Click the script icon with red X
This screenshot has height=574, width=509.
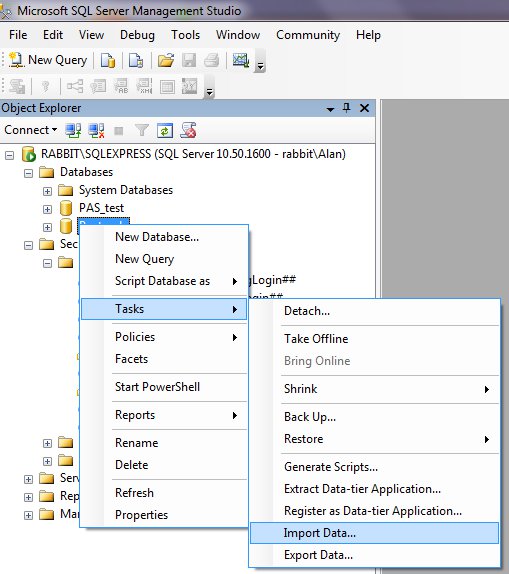(x=188, y=130)
